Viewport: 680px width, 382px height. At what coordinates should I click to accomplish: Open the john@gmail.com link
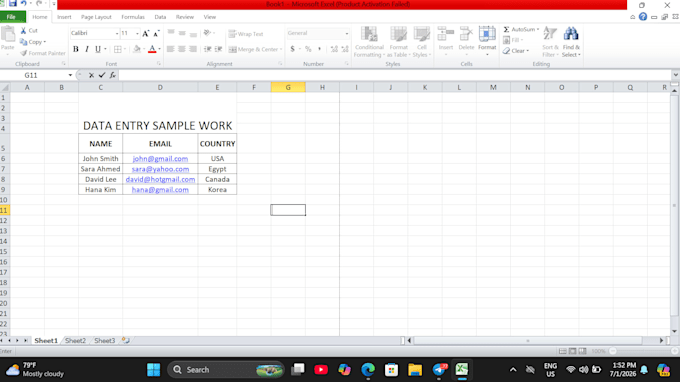click(160, 159)
